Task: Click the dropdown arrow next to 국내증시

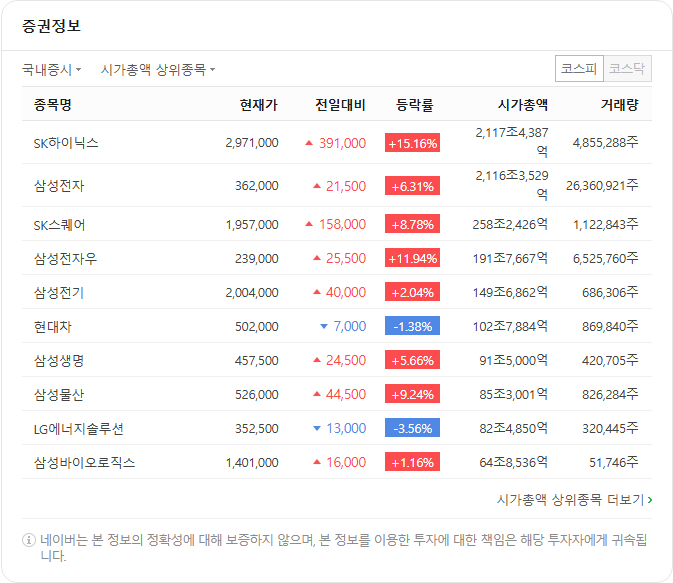Action: (x=79, y=69)
